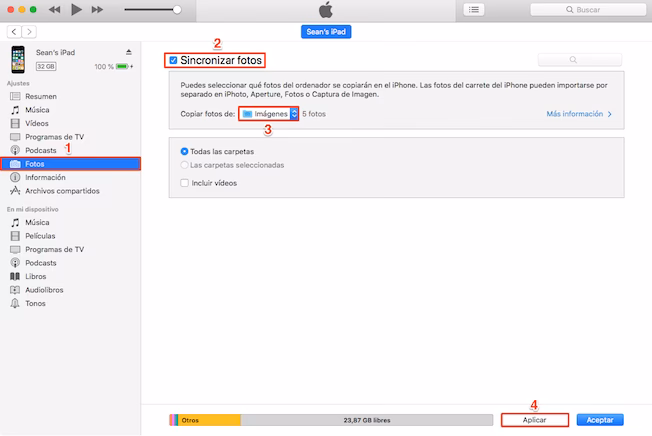Click the photos search field
Image resolution: width=652 pixels, height=436 pixels.
pyautogui.click(x=580, y=59)
